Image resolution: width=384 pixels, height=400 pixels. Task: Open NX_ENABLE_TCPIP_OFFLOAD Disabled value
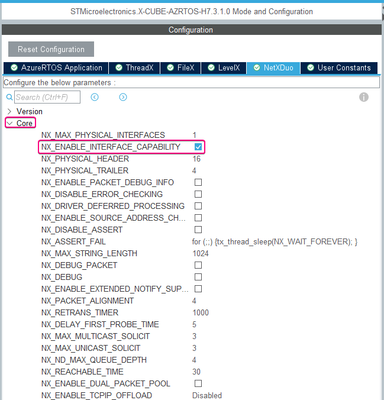(x=207, y=395)
